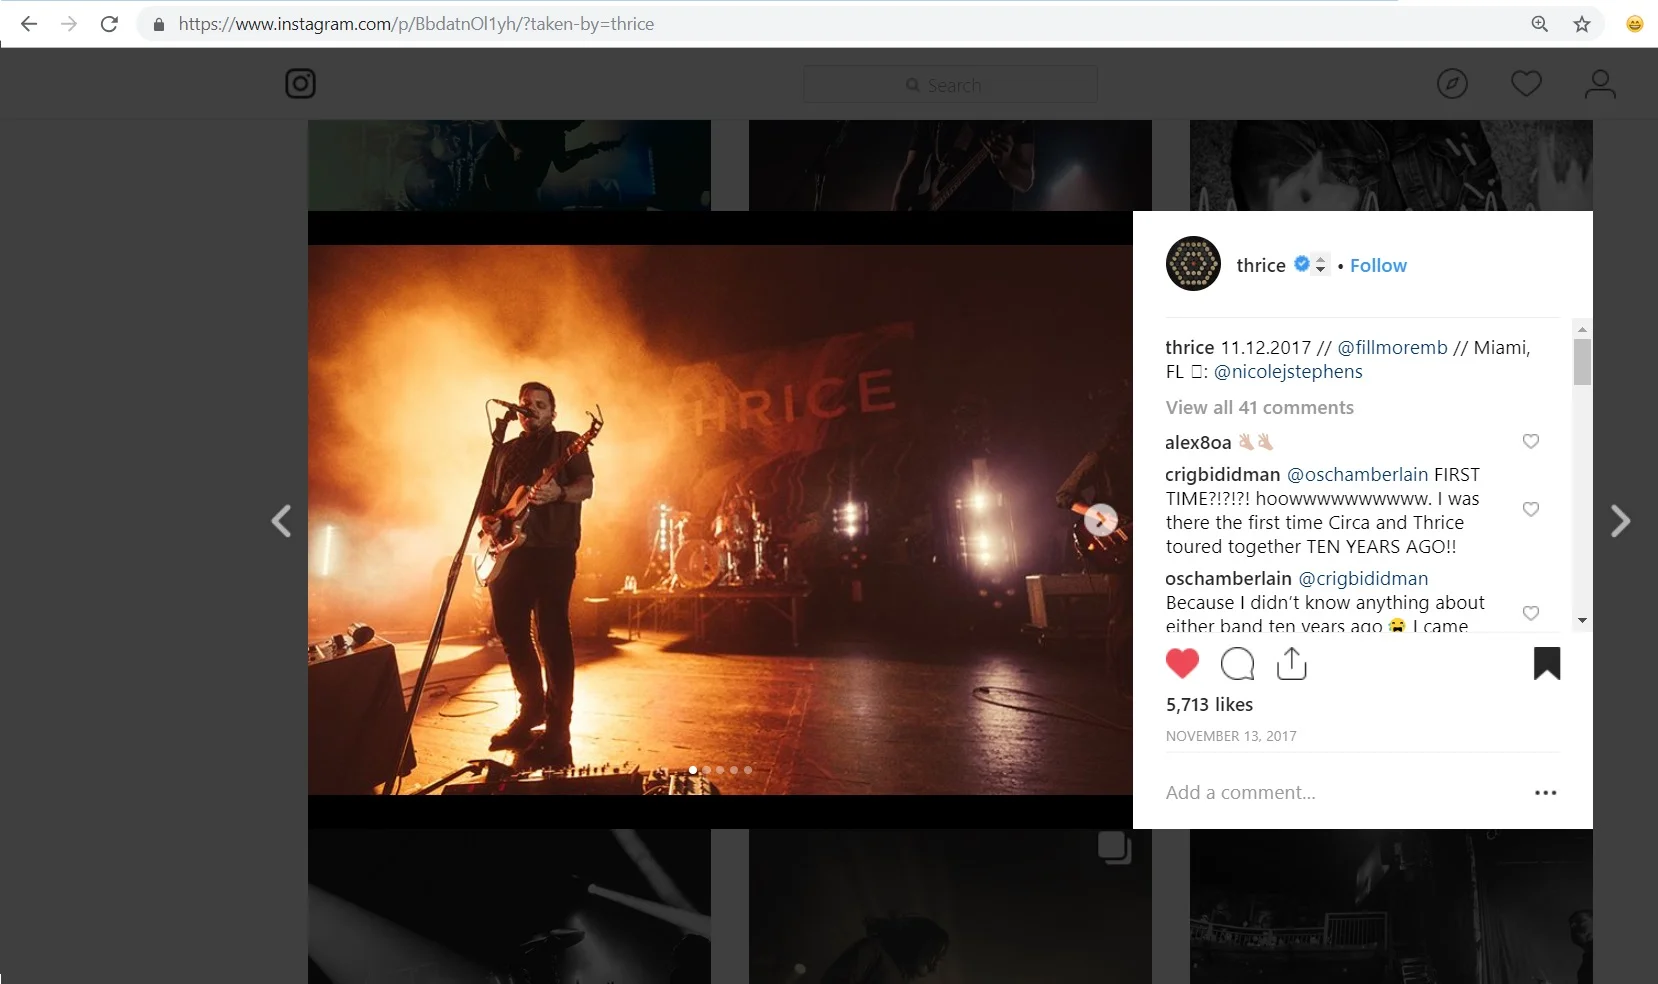Open the three-dot post options menu
This screenshot has width=1658, height=984.
[x=1546, y=793]
